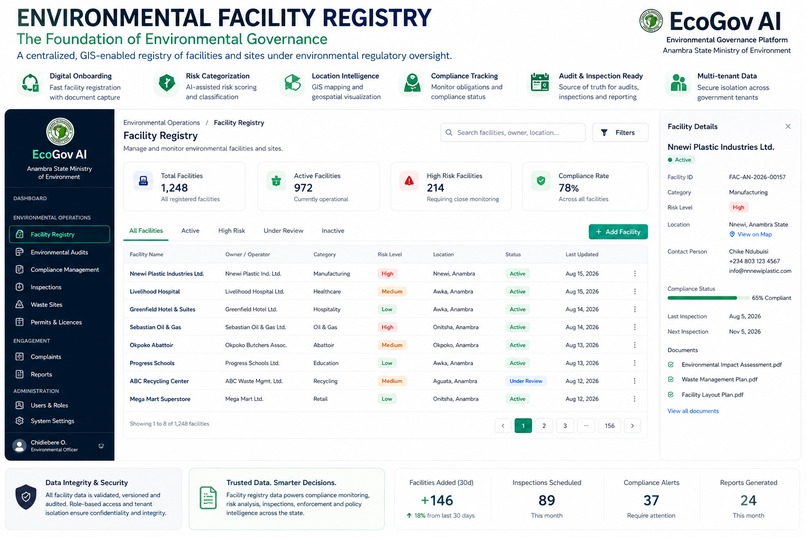Click the pagination ellipsis button

pos(586,425)
